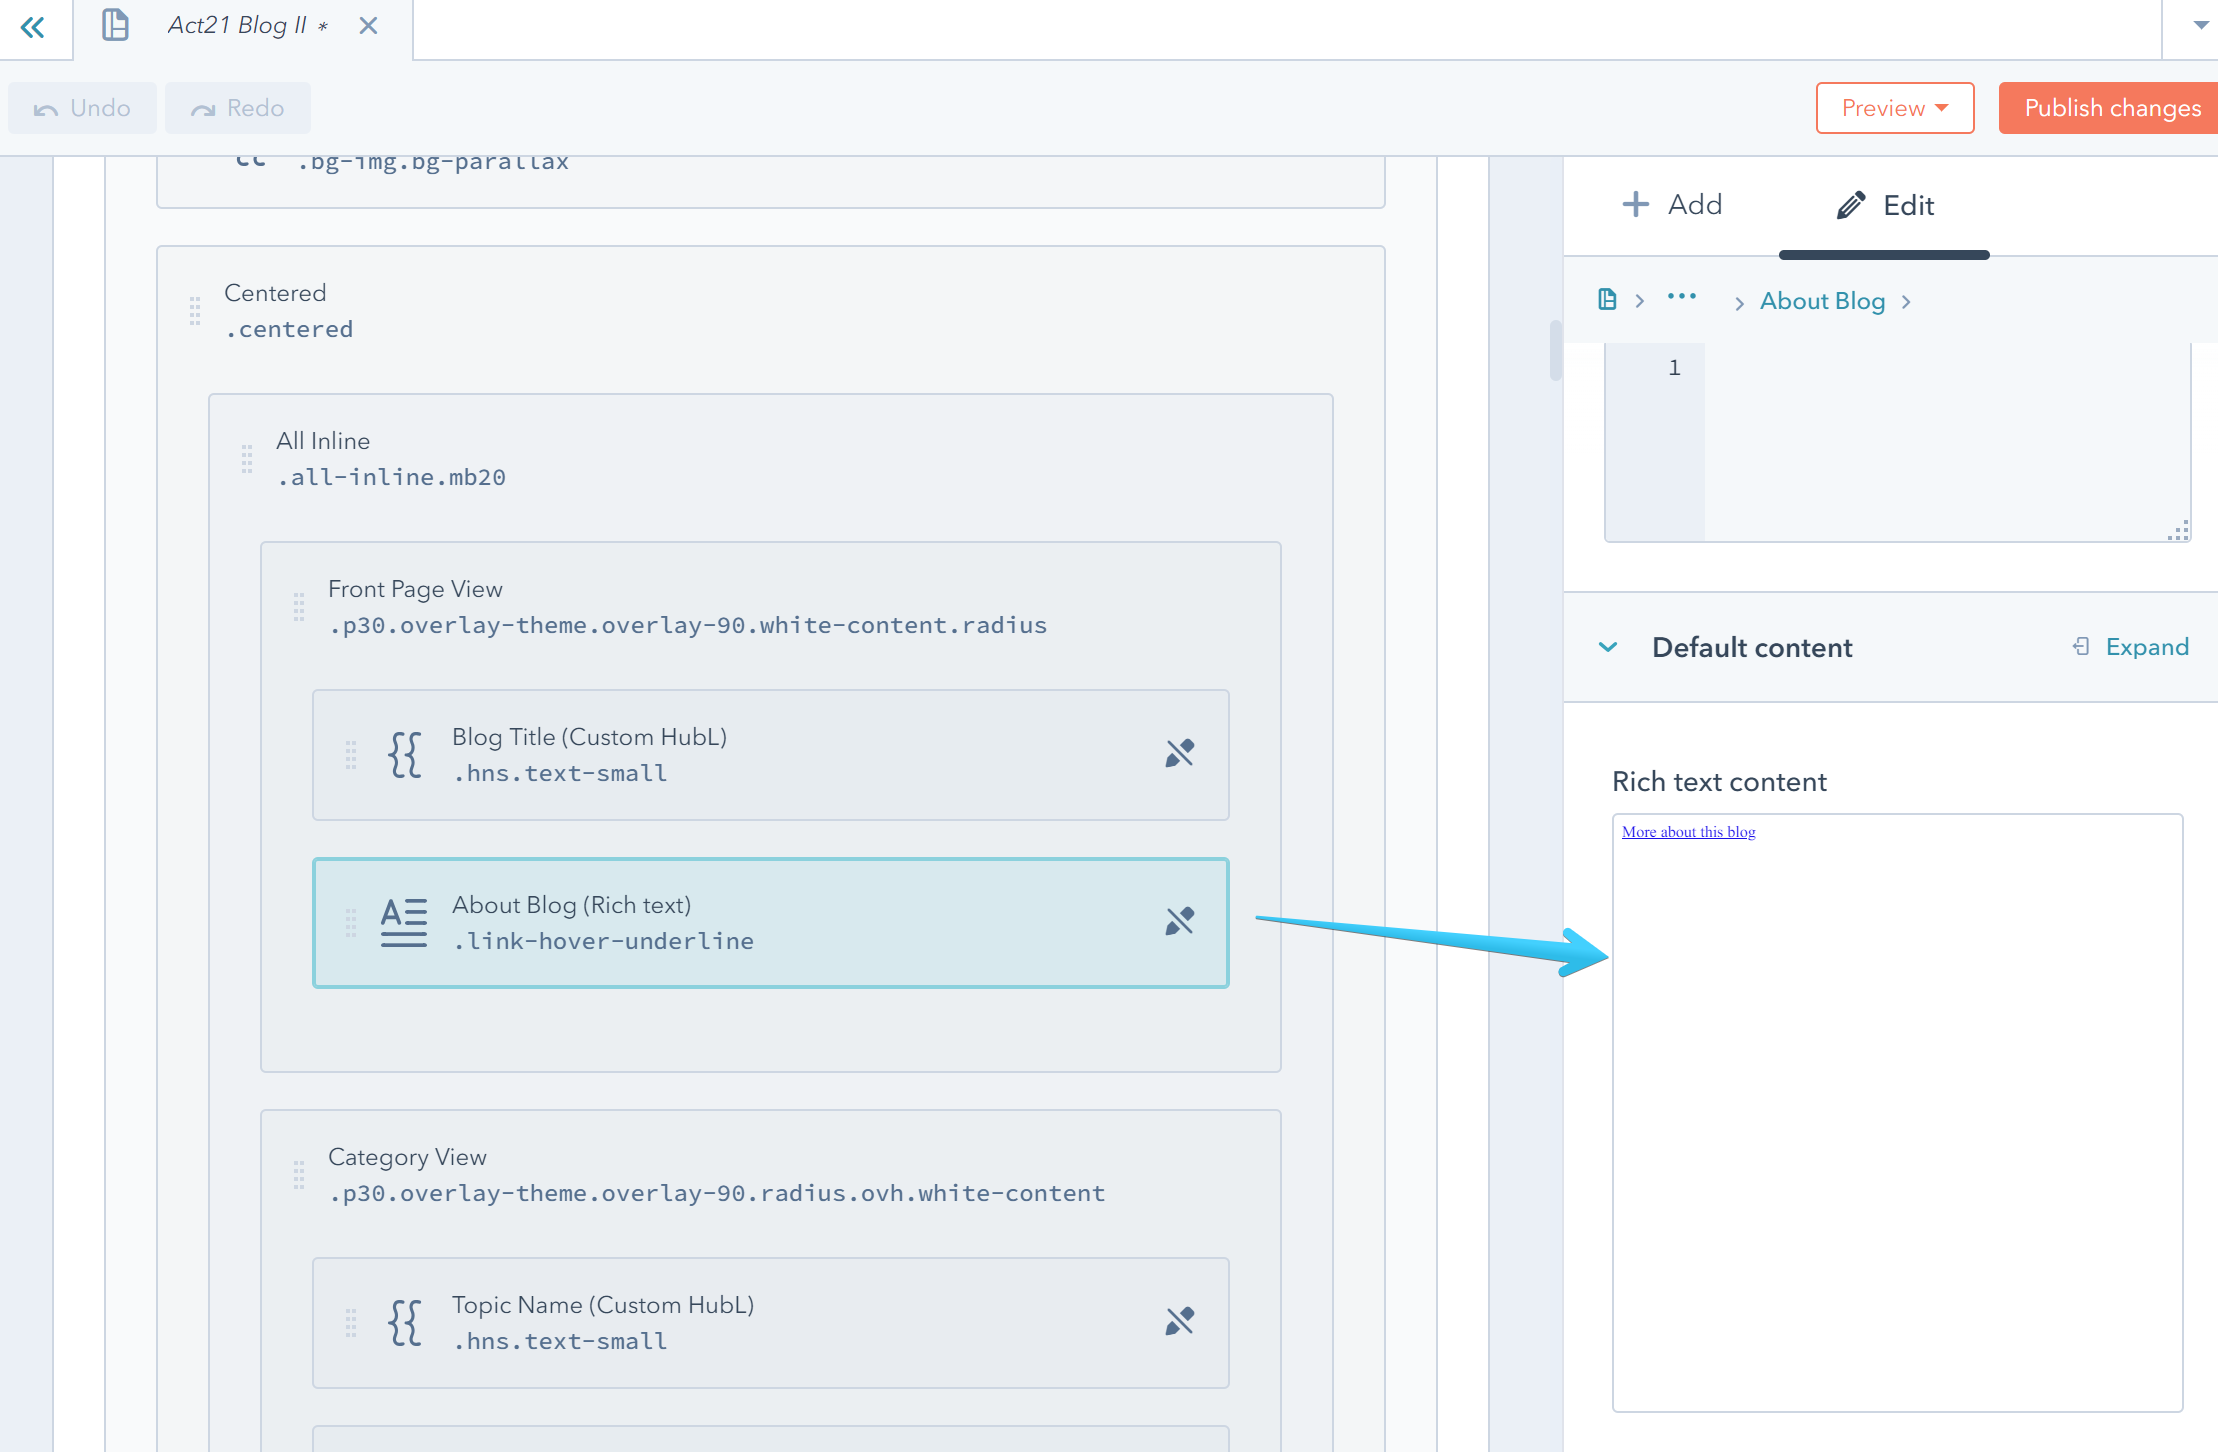The image size is (2218, 1452).
Task: Click the Undo icon
Action: coord(46,107)
